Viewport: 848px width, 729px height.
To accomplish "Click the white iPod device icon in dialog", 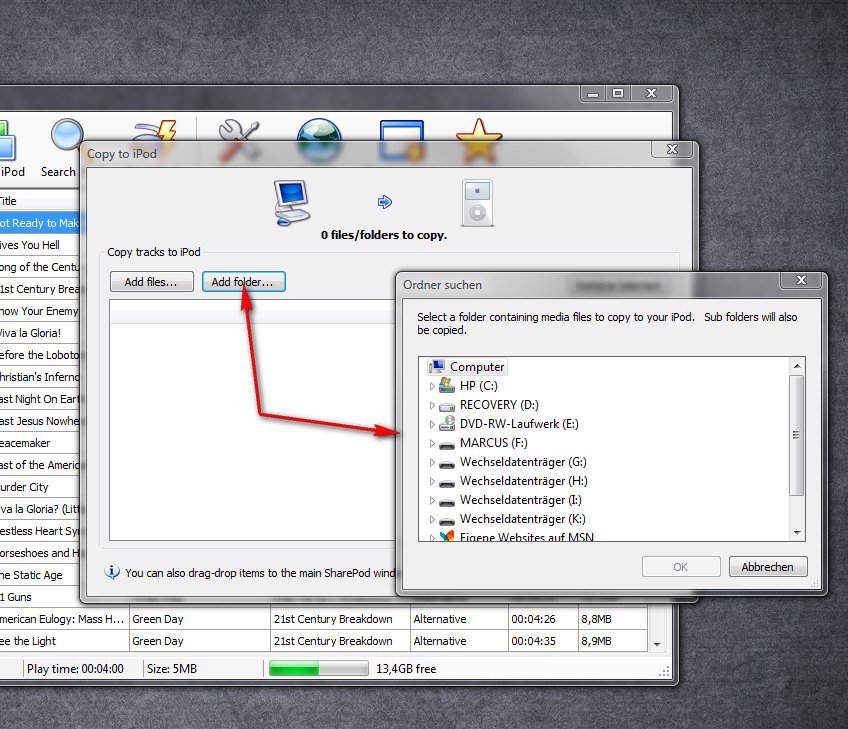I will coord(478,203).
